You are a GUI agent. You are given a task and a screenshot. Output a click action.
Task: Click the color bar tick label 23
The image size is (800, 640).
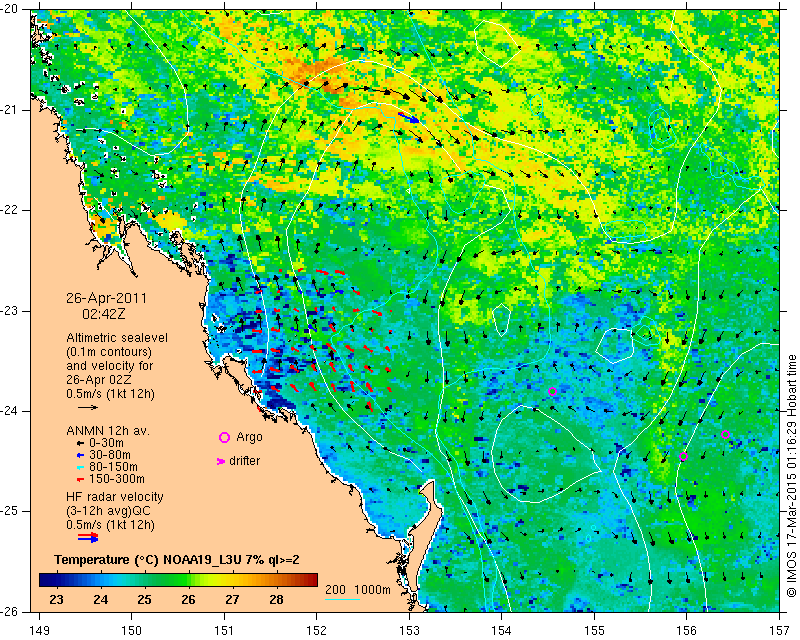click(x=57, y=599)
